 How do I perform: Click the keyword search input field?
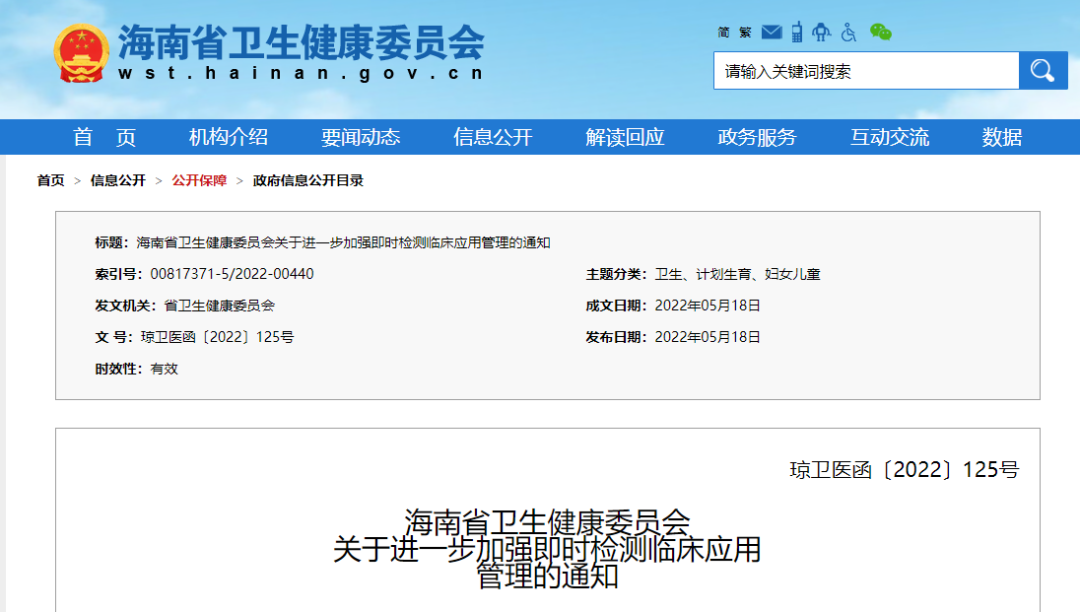[865, 71]
